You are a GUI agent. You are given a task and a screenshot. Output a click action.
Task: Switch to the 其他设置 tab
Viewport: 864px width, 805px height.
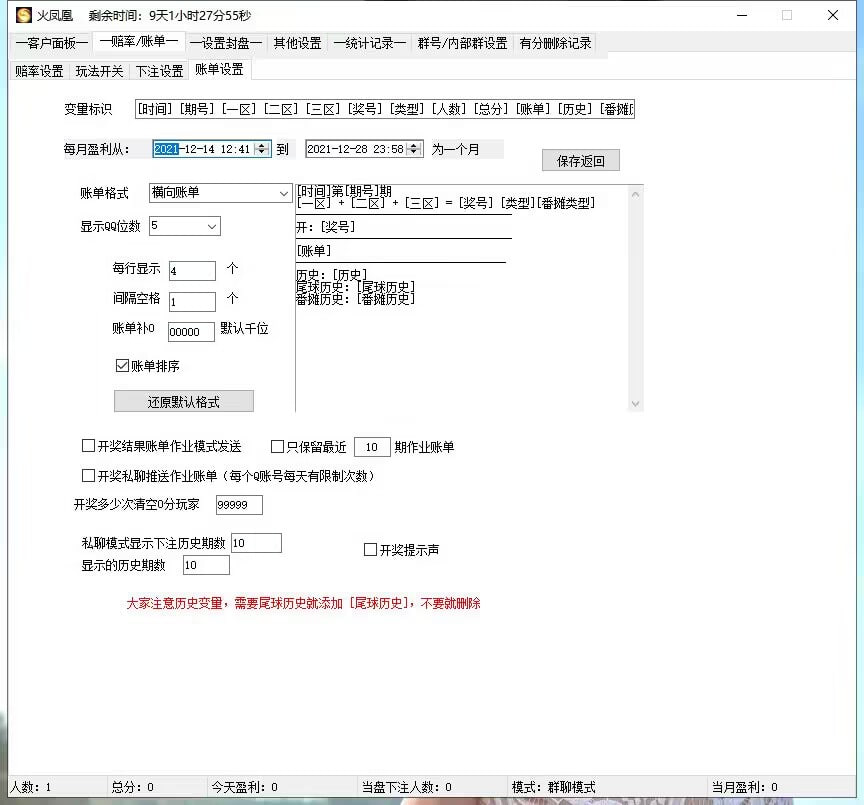tap(297, 43)
